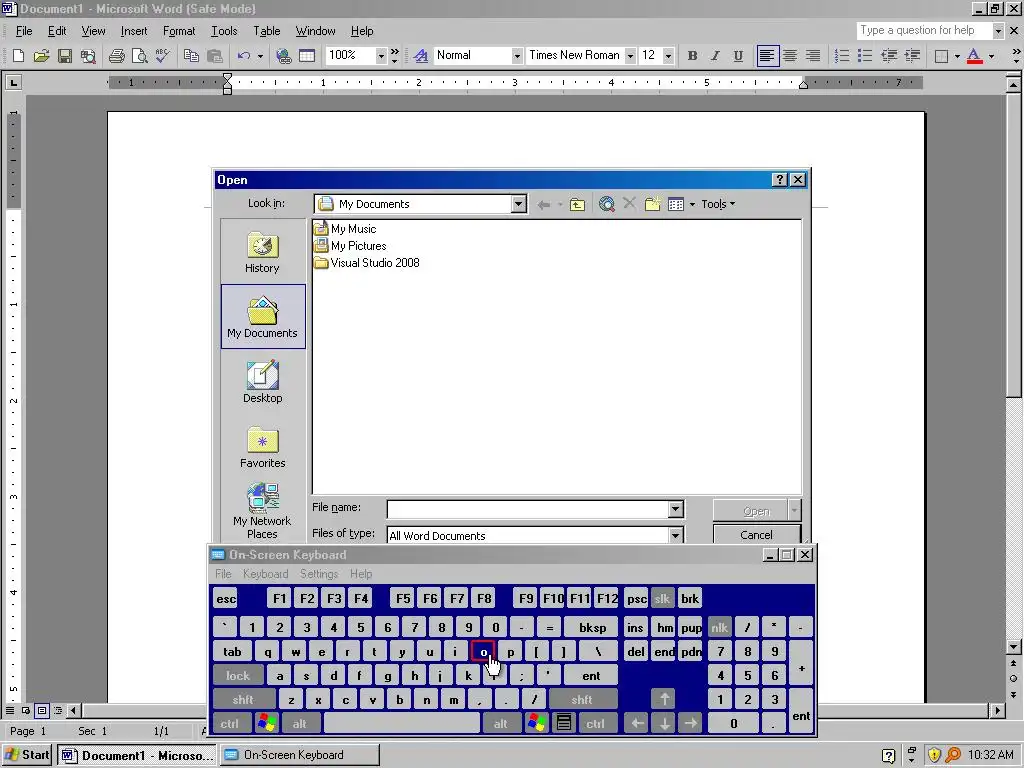The width and height of the screenshot is (1024, 768).
Task: Open the Visual Studio 2008 folder
Action: click(367, 263)
